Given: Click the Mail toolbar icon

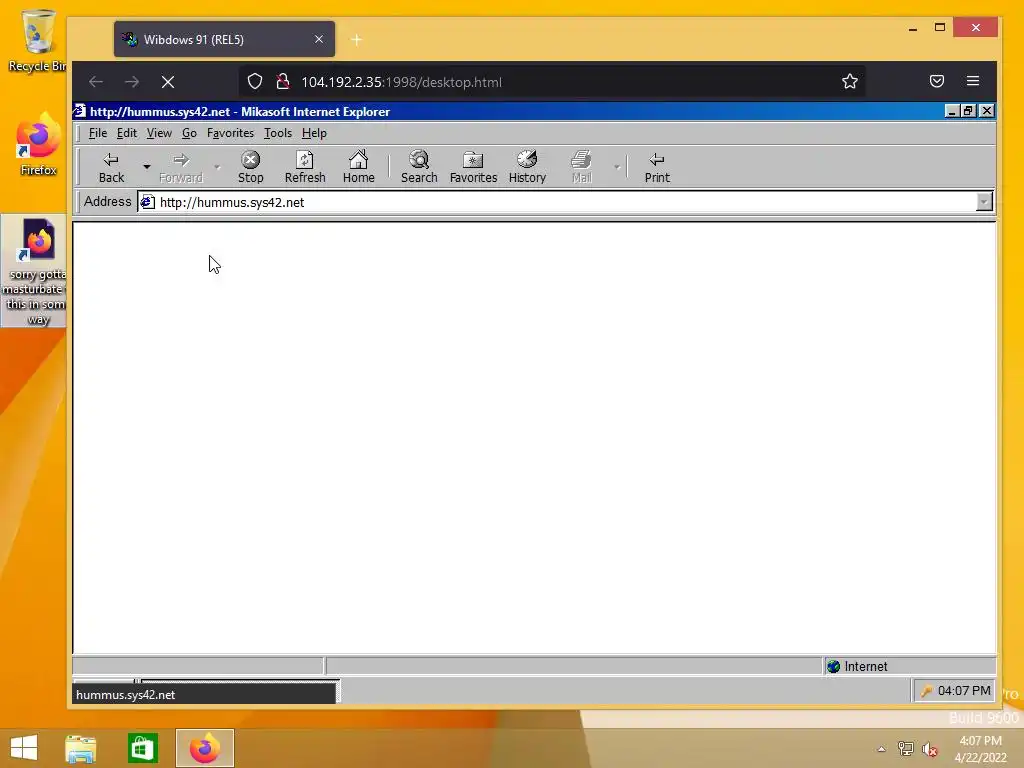Looking at the screenshot, I should tap(581, 167).
